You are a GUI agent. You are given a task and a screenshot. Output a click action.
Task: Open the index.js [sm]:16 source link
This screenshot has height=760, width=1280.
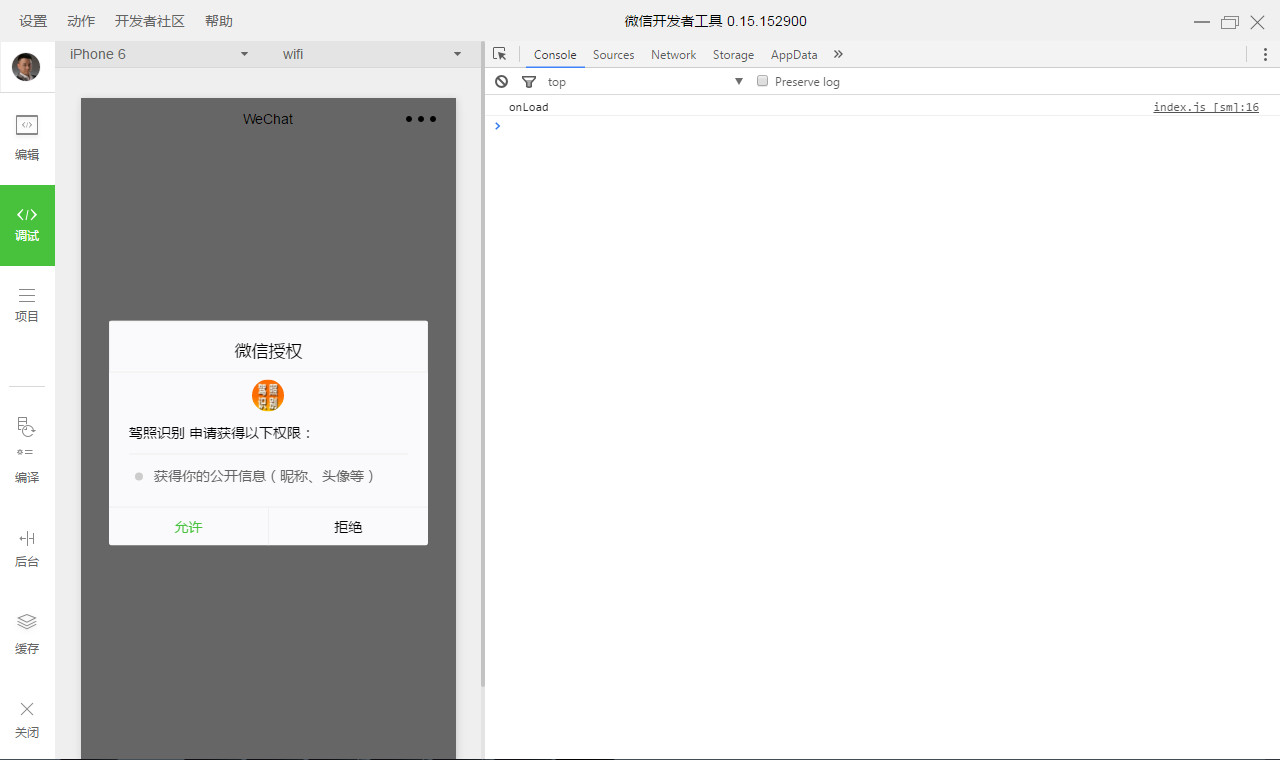click(x=1206, y=107)
